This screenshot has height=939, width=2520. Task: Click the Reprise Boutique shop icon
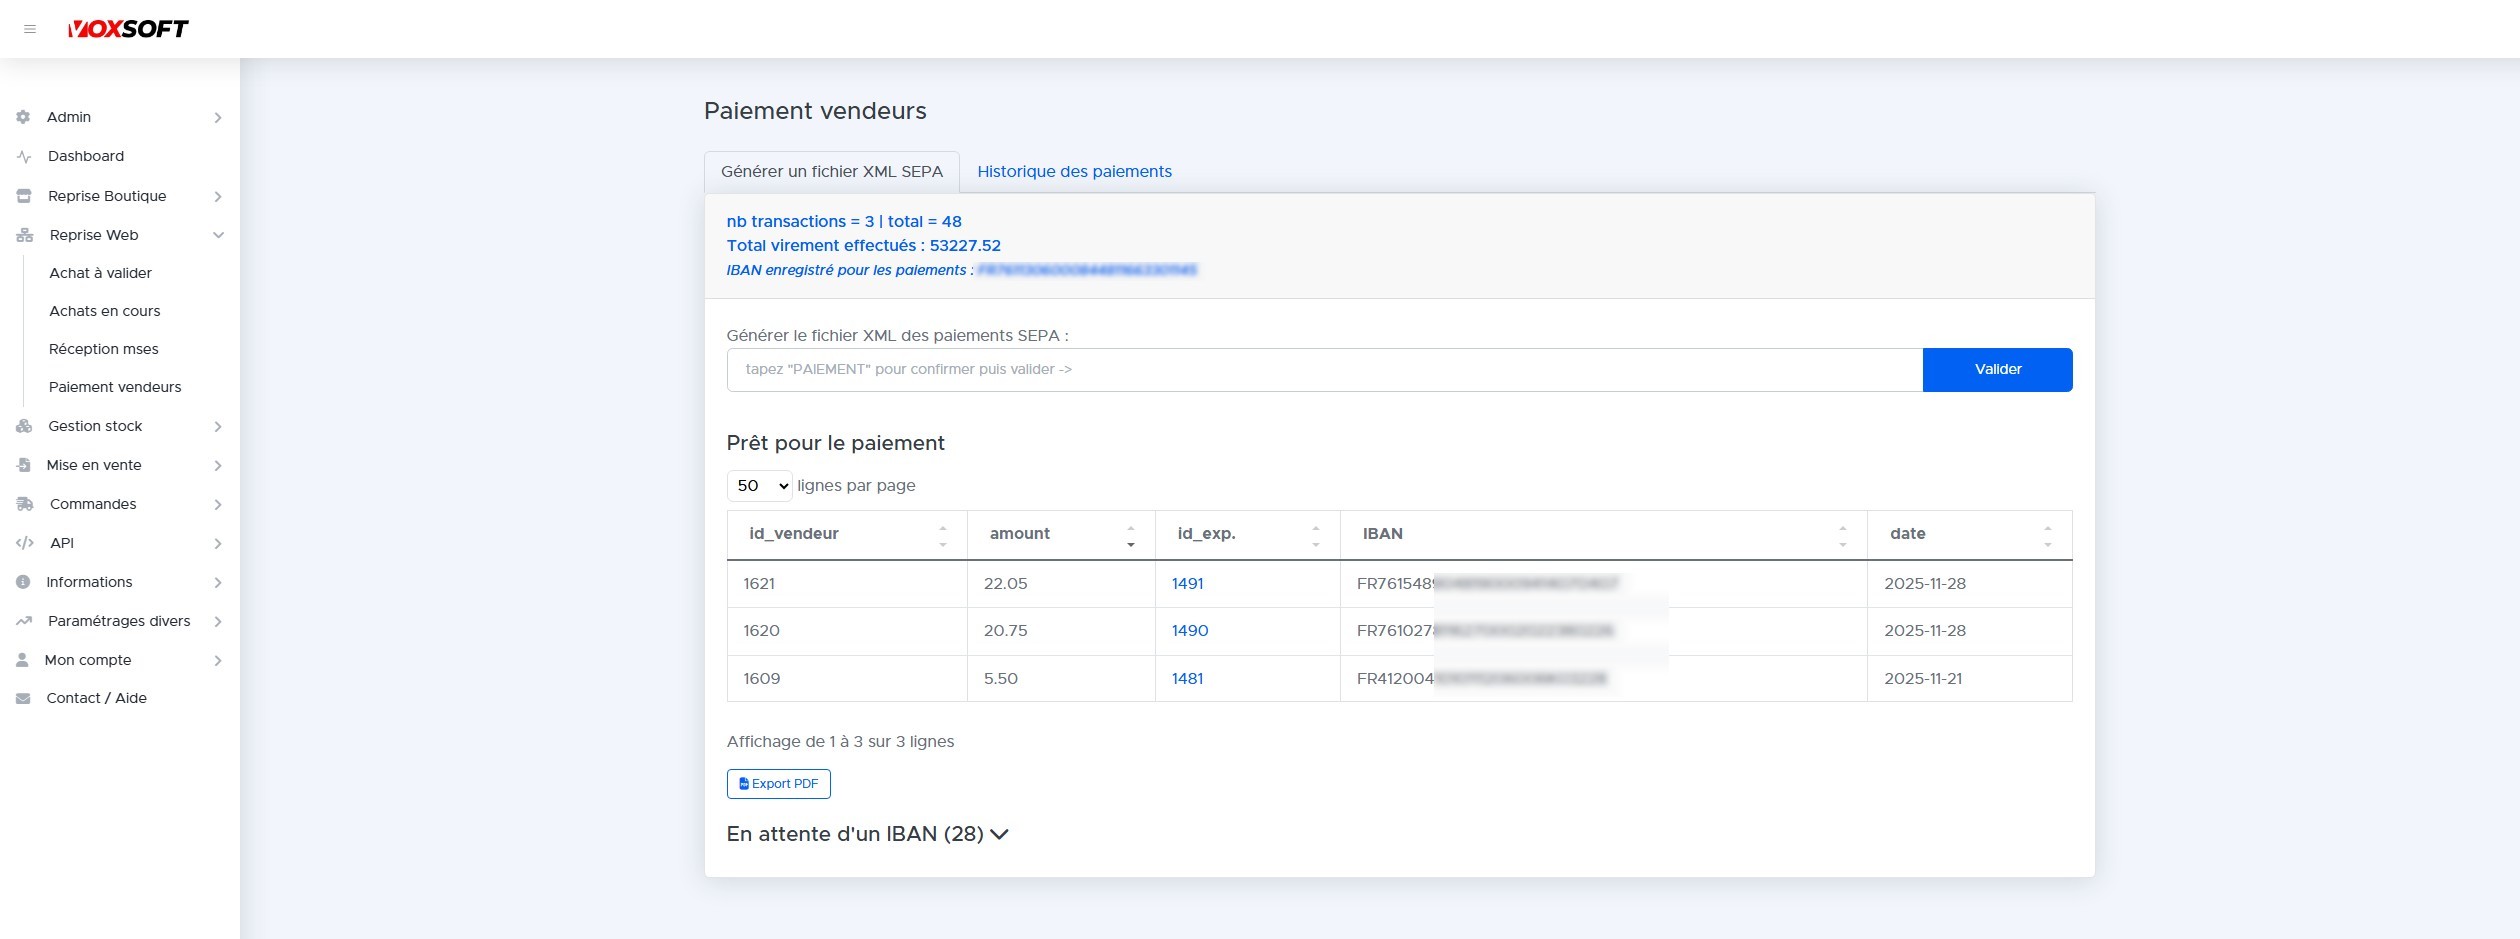(x=22, y=196)
